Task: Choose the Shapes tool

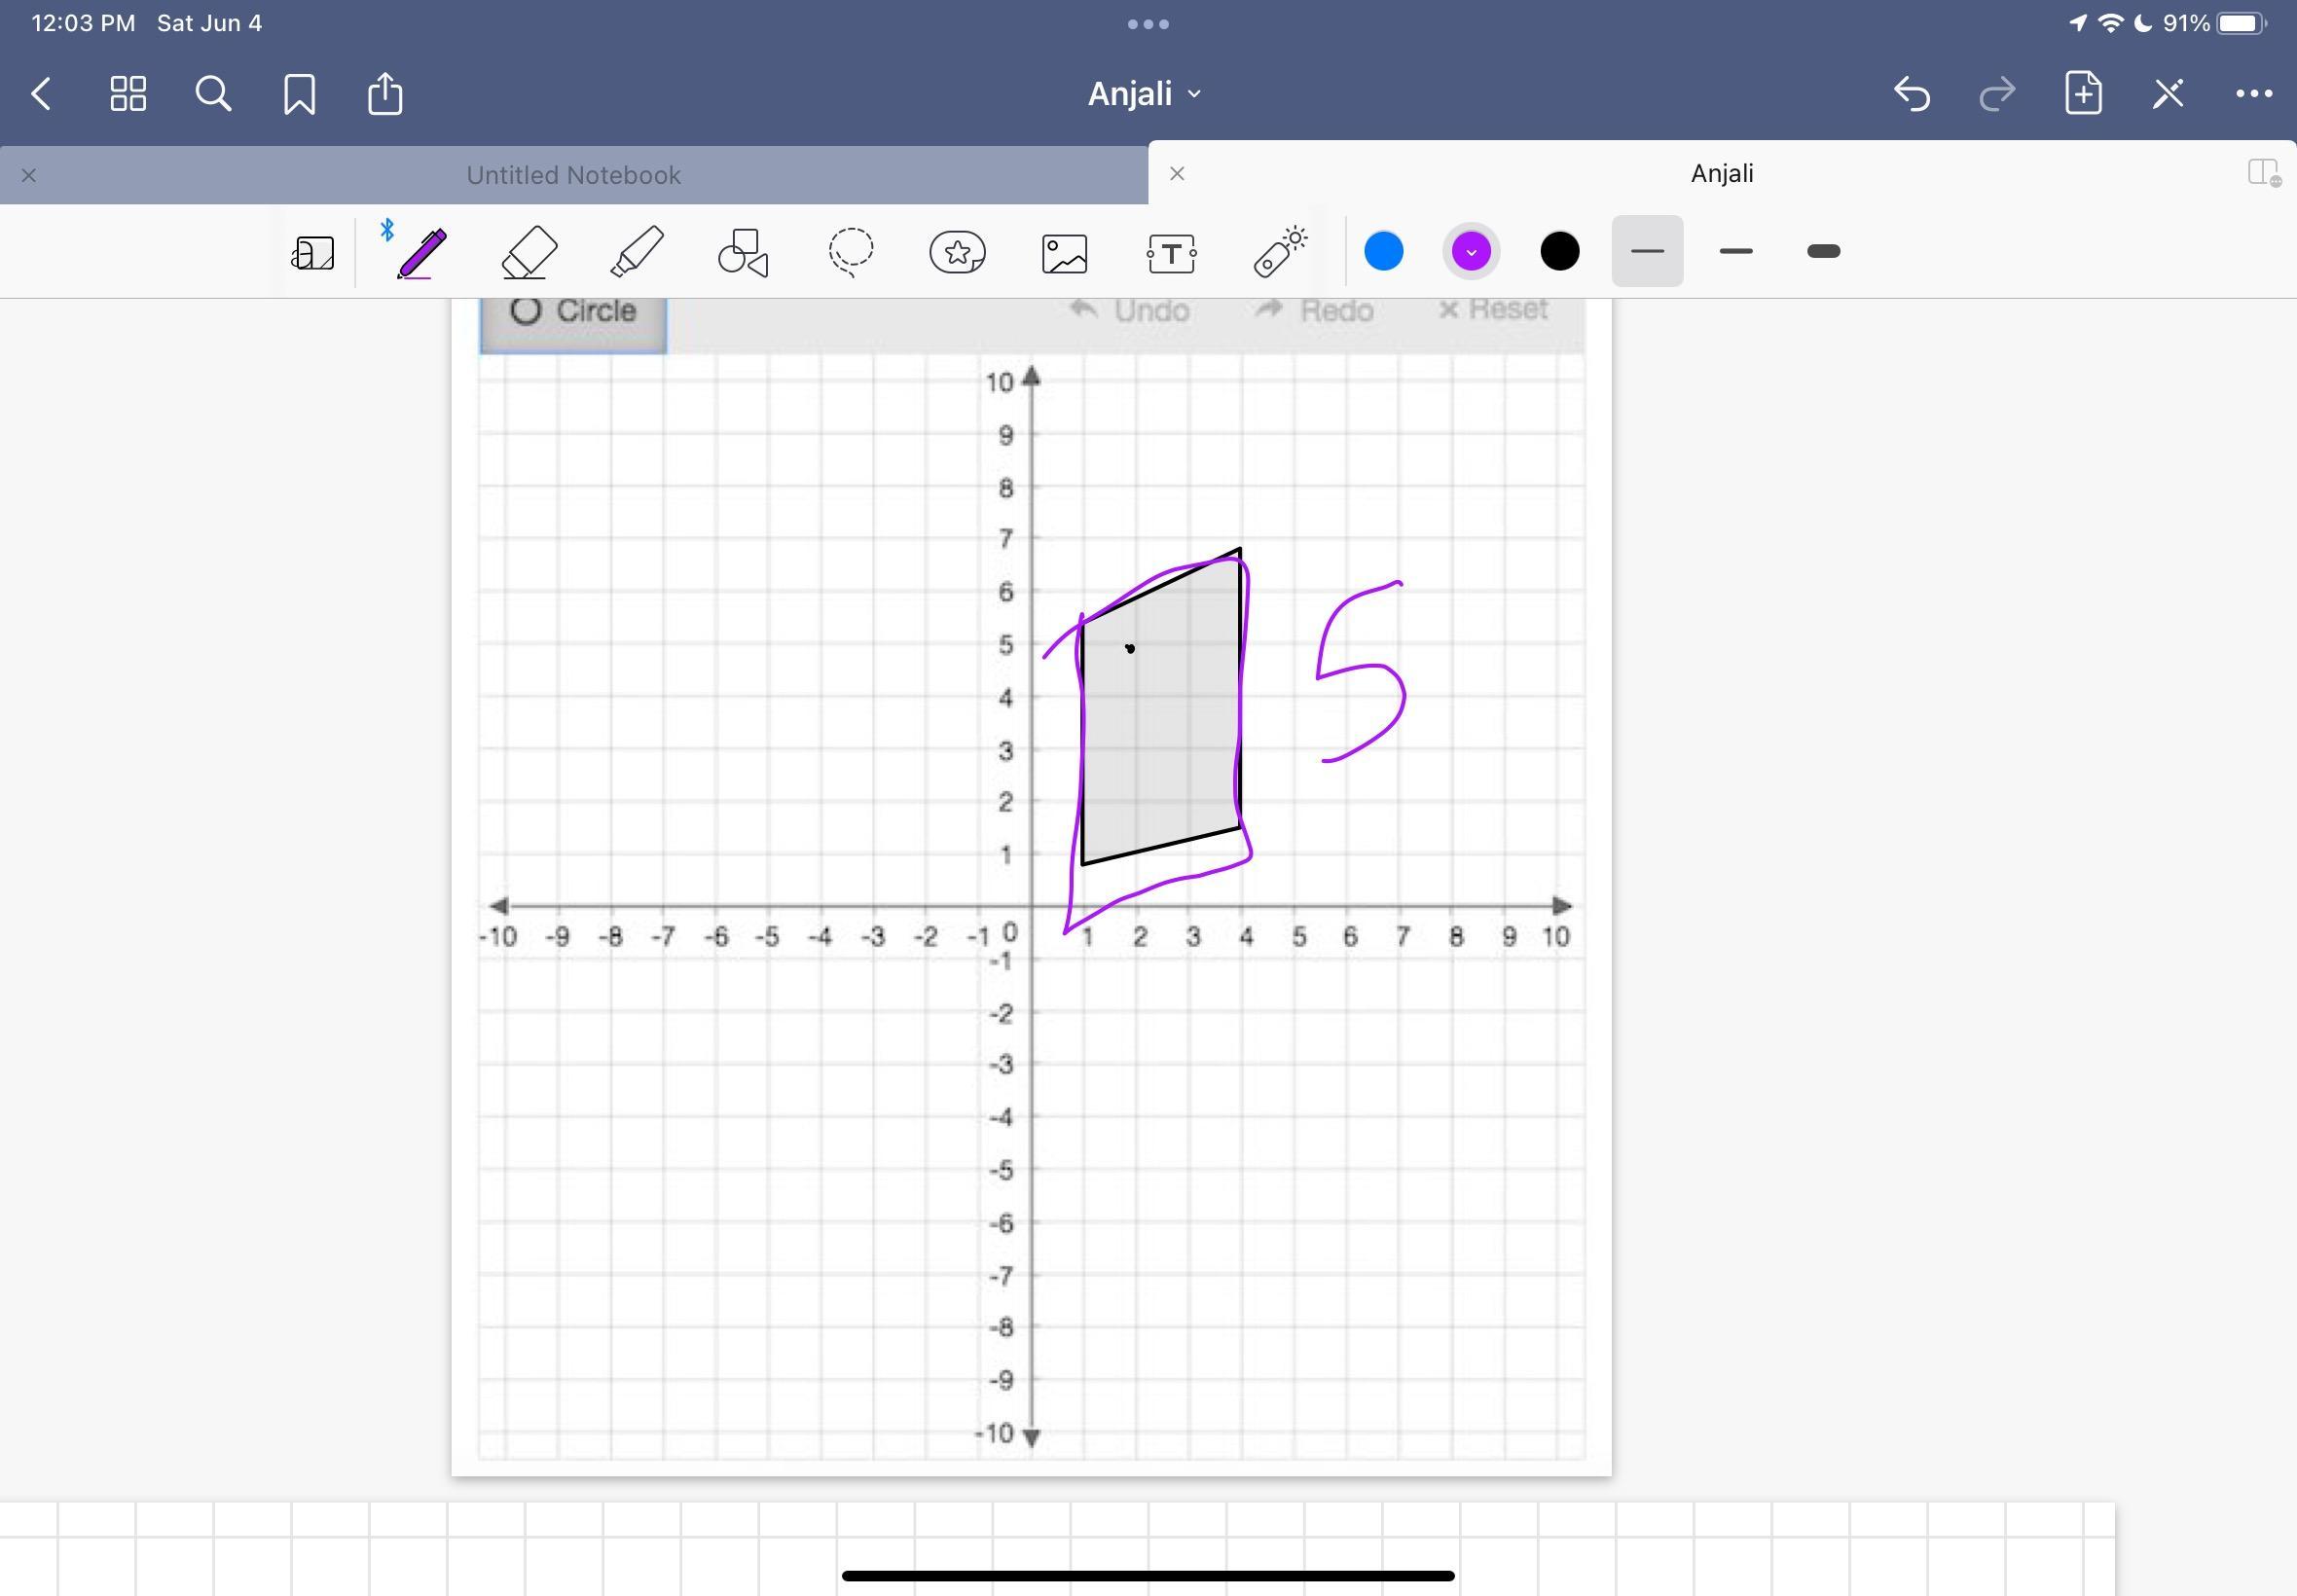Action: point(743,252)
